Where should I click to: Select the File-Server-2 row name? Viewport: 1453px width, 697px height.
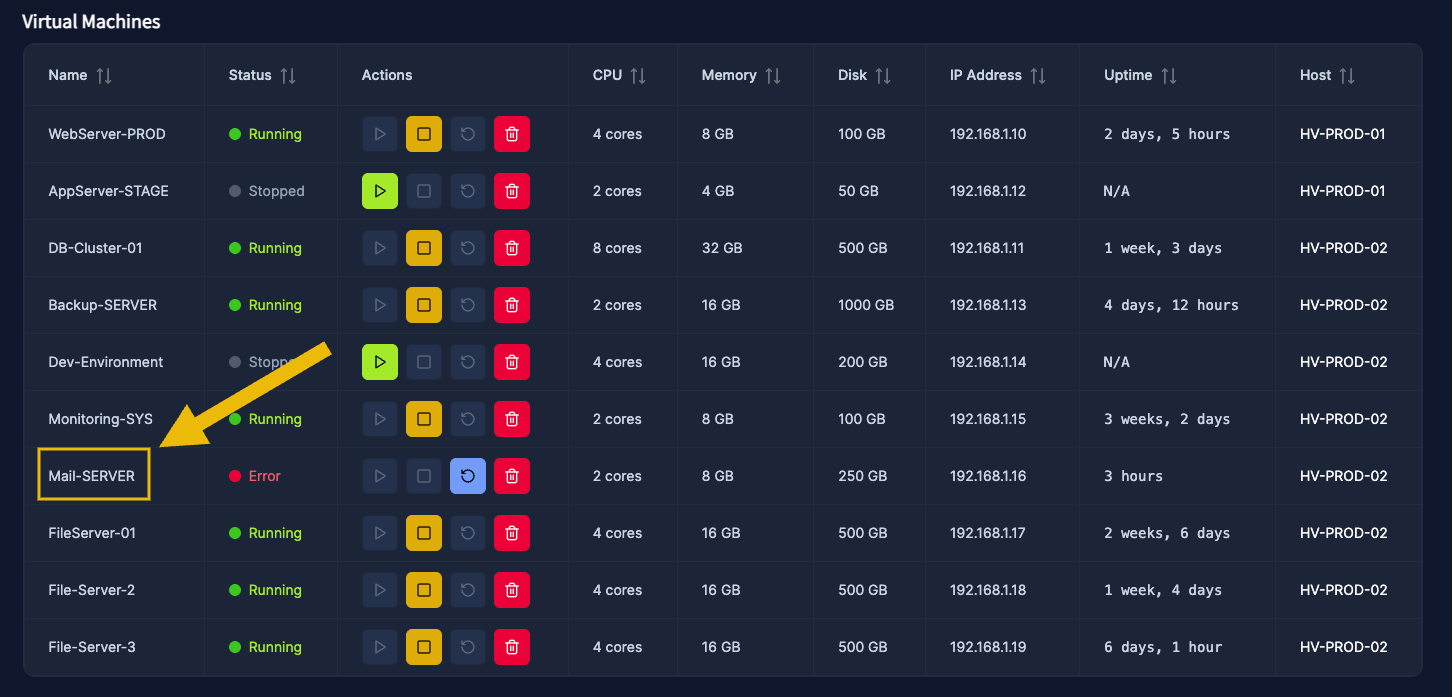point(92,590)
